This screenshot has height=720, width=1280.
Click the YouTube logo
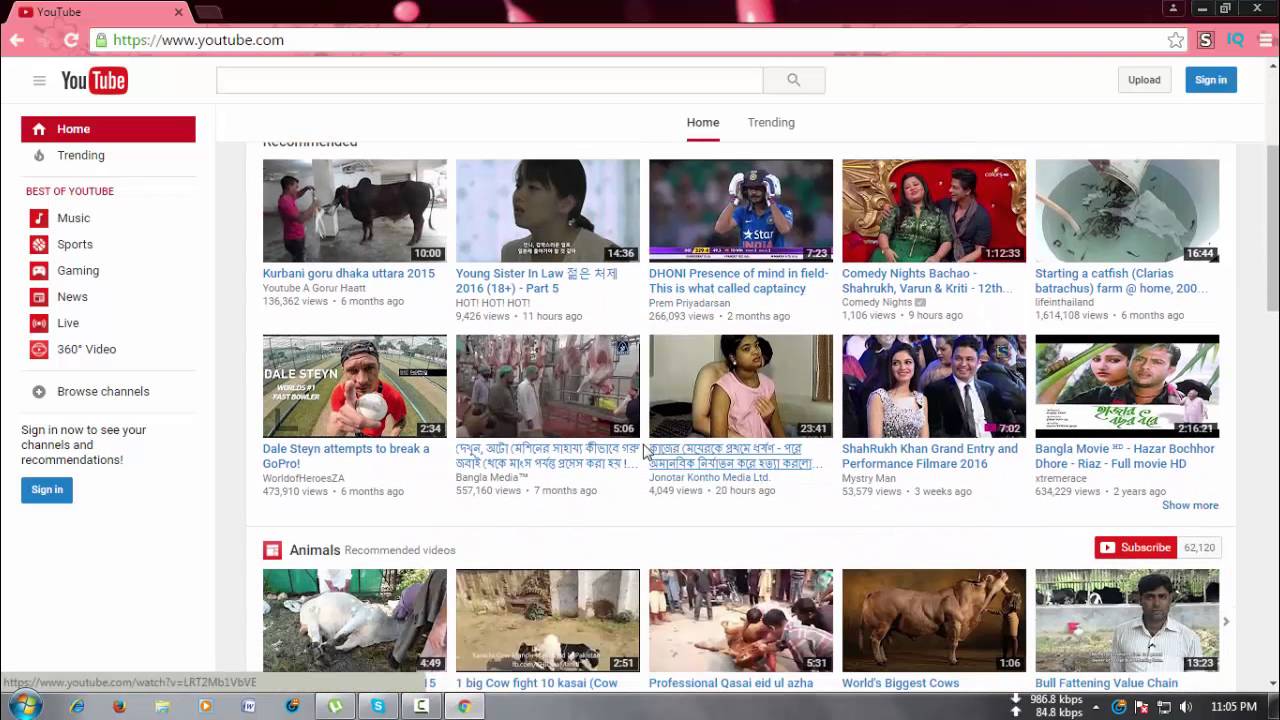click(94, 81)
